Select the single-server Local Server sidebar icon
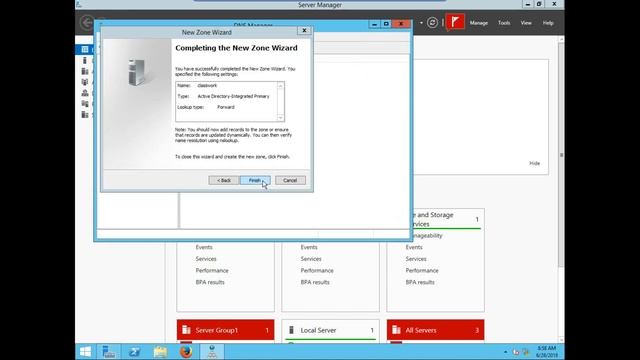Viewport: 640px width, 360px height. [x=84, y=60]
